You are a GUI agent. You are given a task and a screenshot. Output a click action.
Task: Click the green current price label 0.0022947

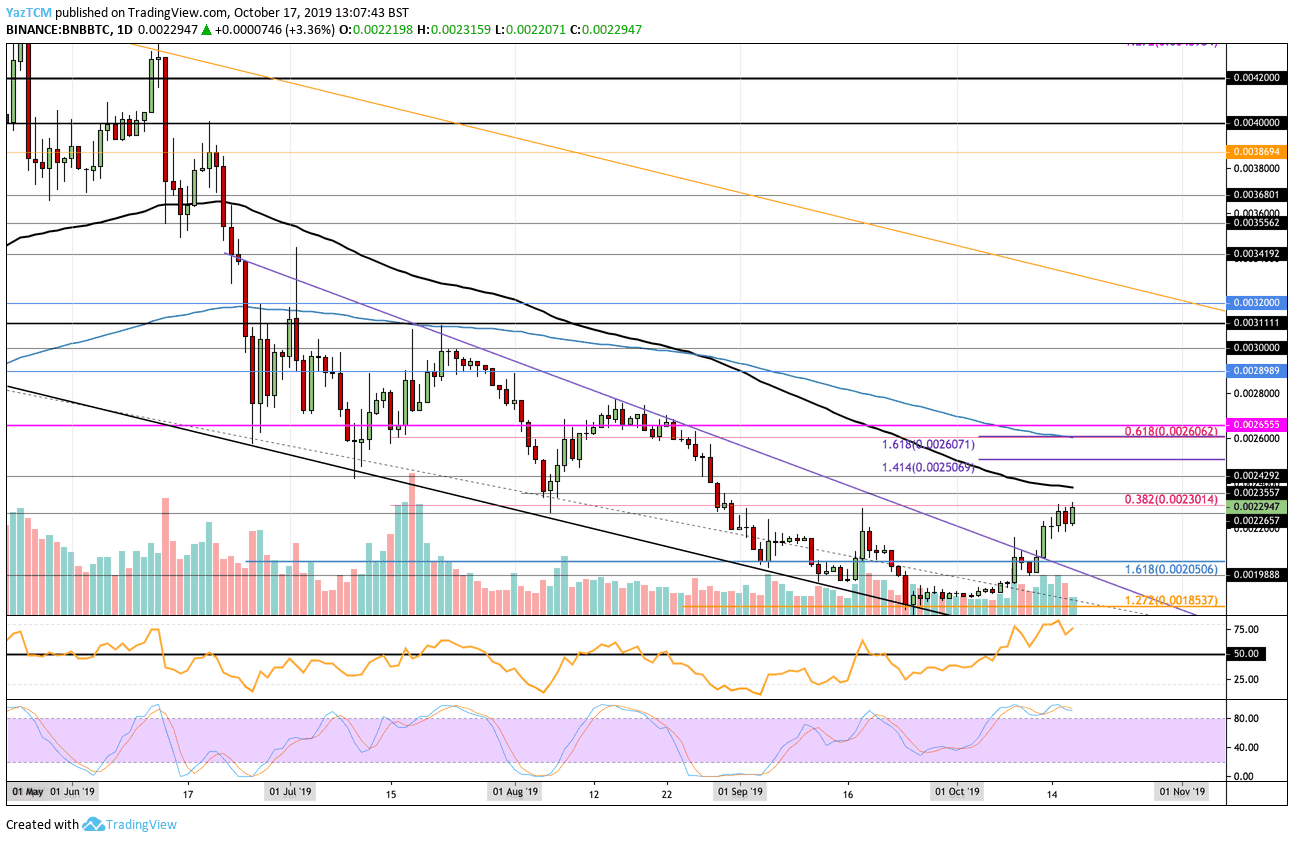pyautogui.click(x=1256, y=507)
